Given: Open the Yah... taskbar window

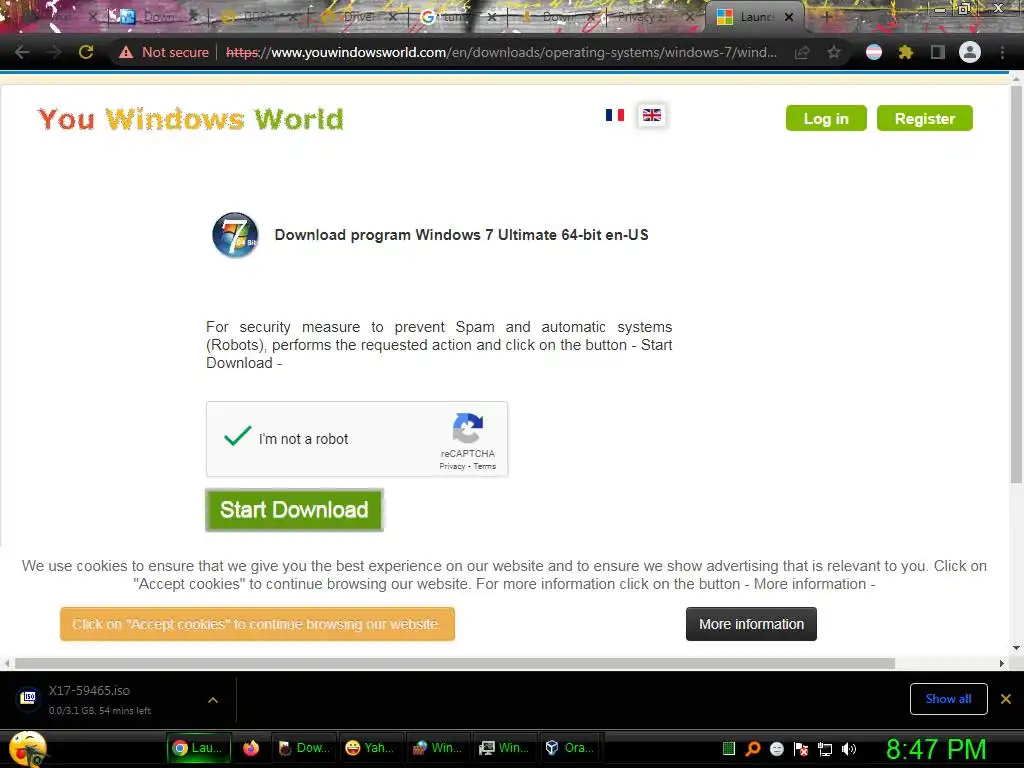Looking at the screenshot, I should pos(370,748).
